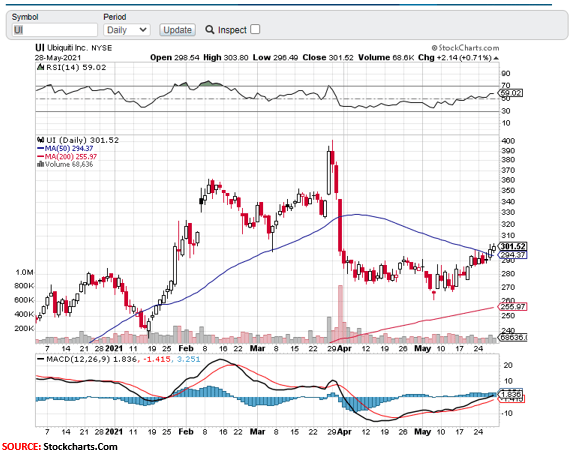This screenshot has height=452, width=572.
Task: Click the Feb label on price chart axis
Action: [186, 349]
